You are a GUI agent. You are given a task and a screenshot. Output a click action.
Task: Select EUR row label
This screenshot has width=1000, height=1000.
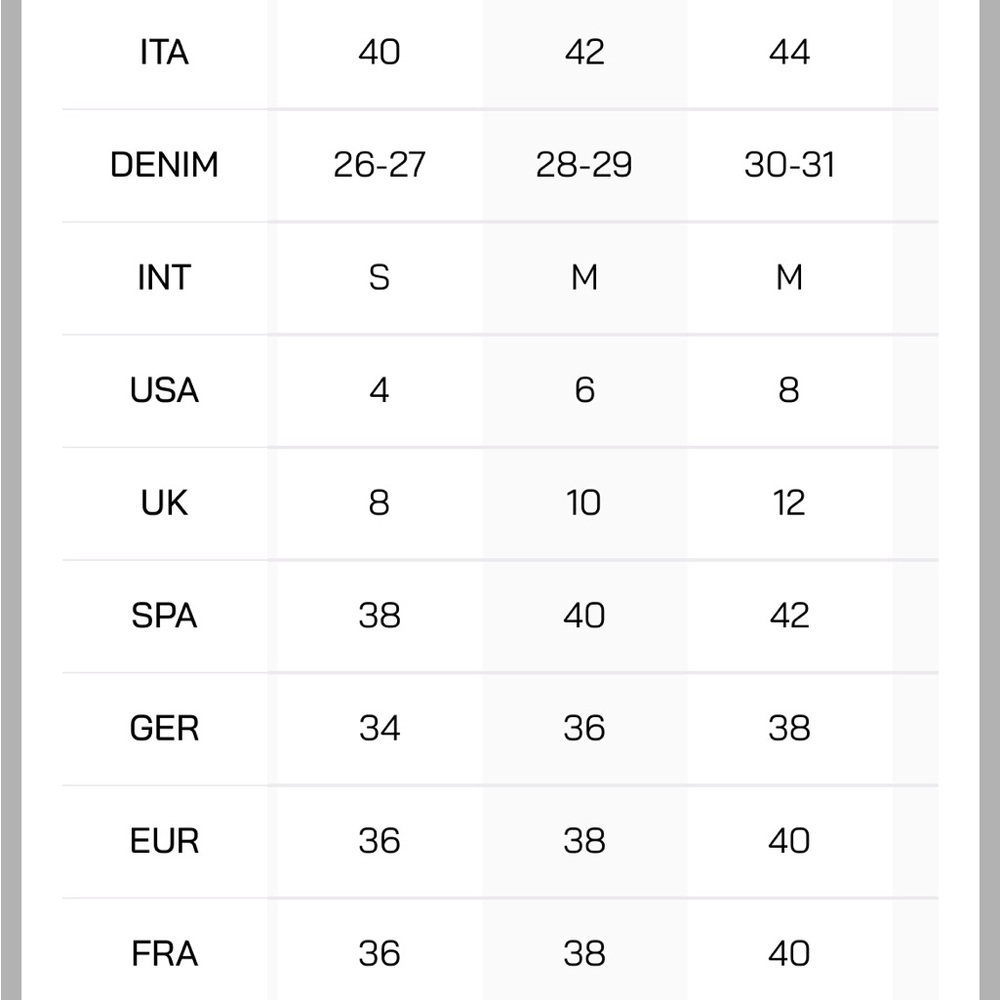point(165,841)
